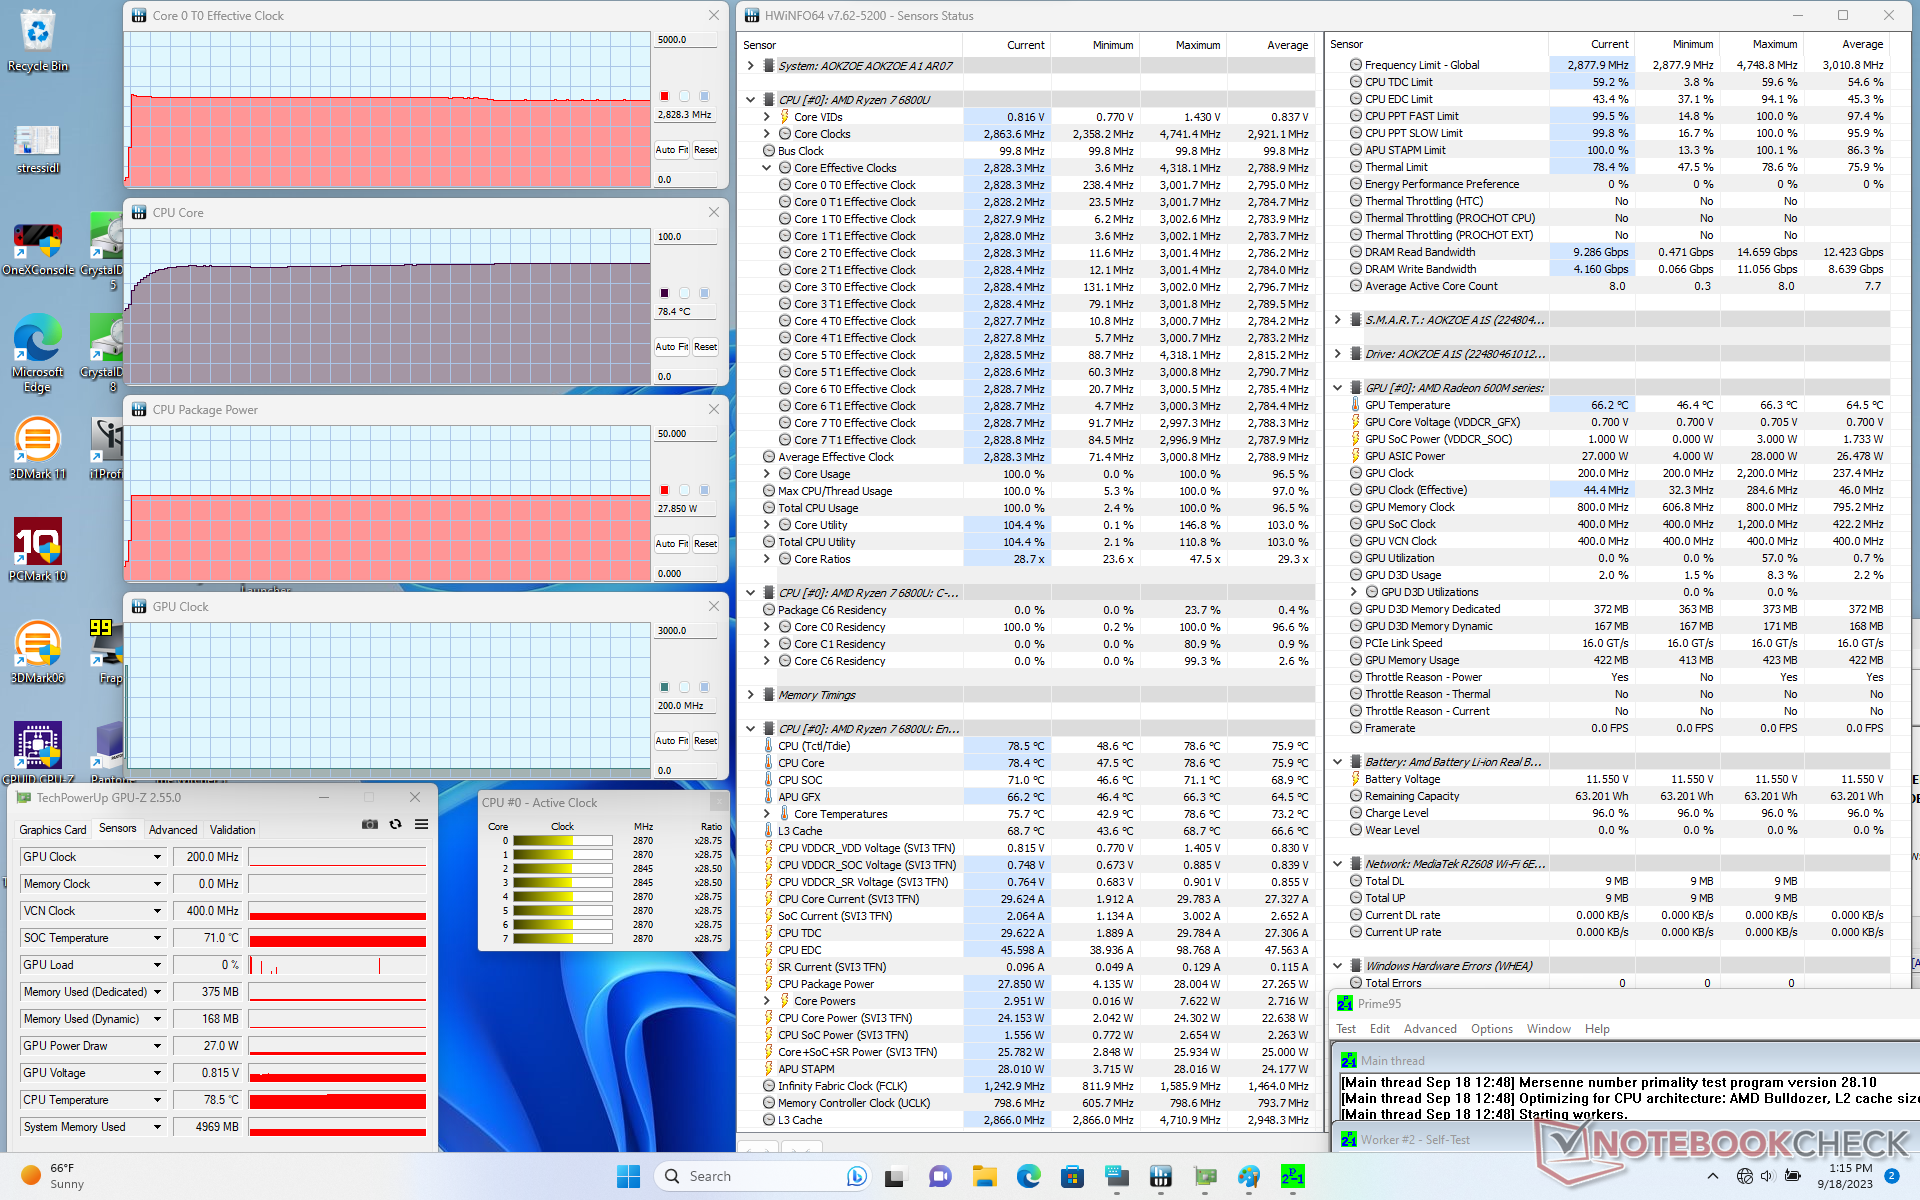Click the 5000.0 maximum value field
1920x1200 pixels.
pyautogui.click(x=685, y=40)
